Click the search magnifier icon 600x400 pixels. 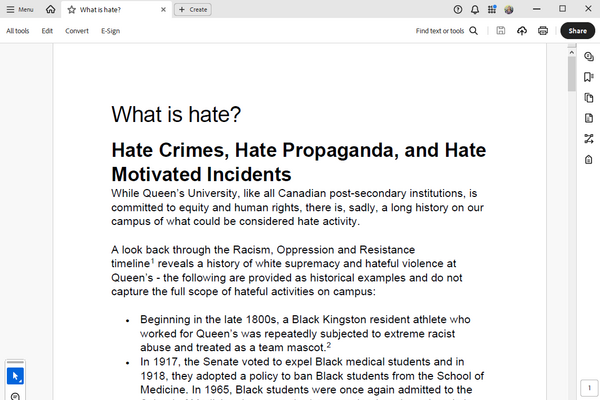474,31
